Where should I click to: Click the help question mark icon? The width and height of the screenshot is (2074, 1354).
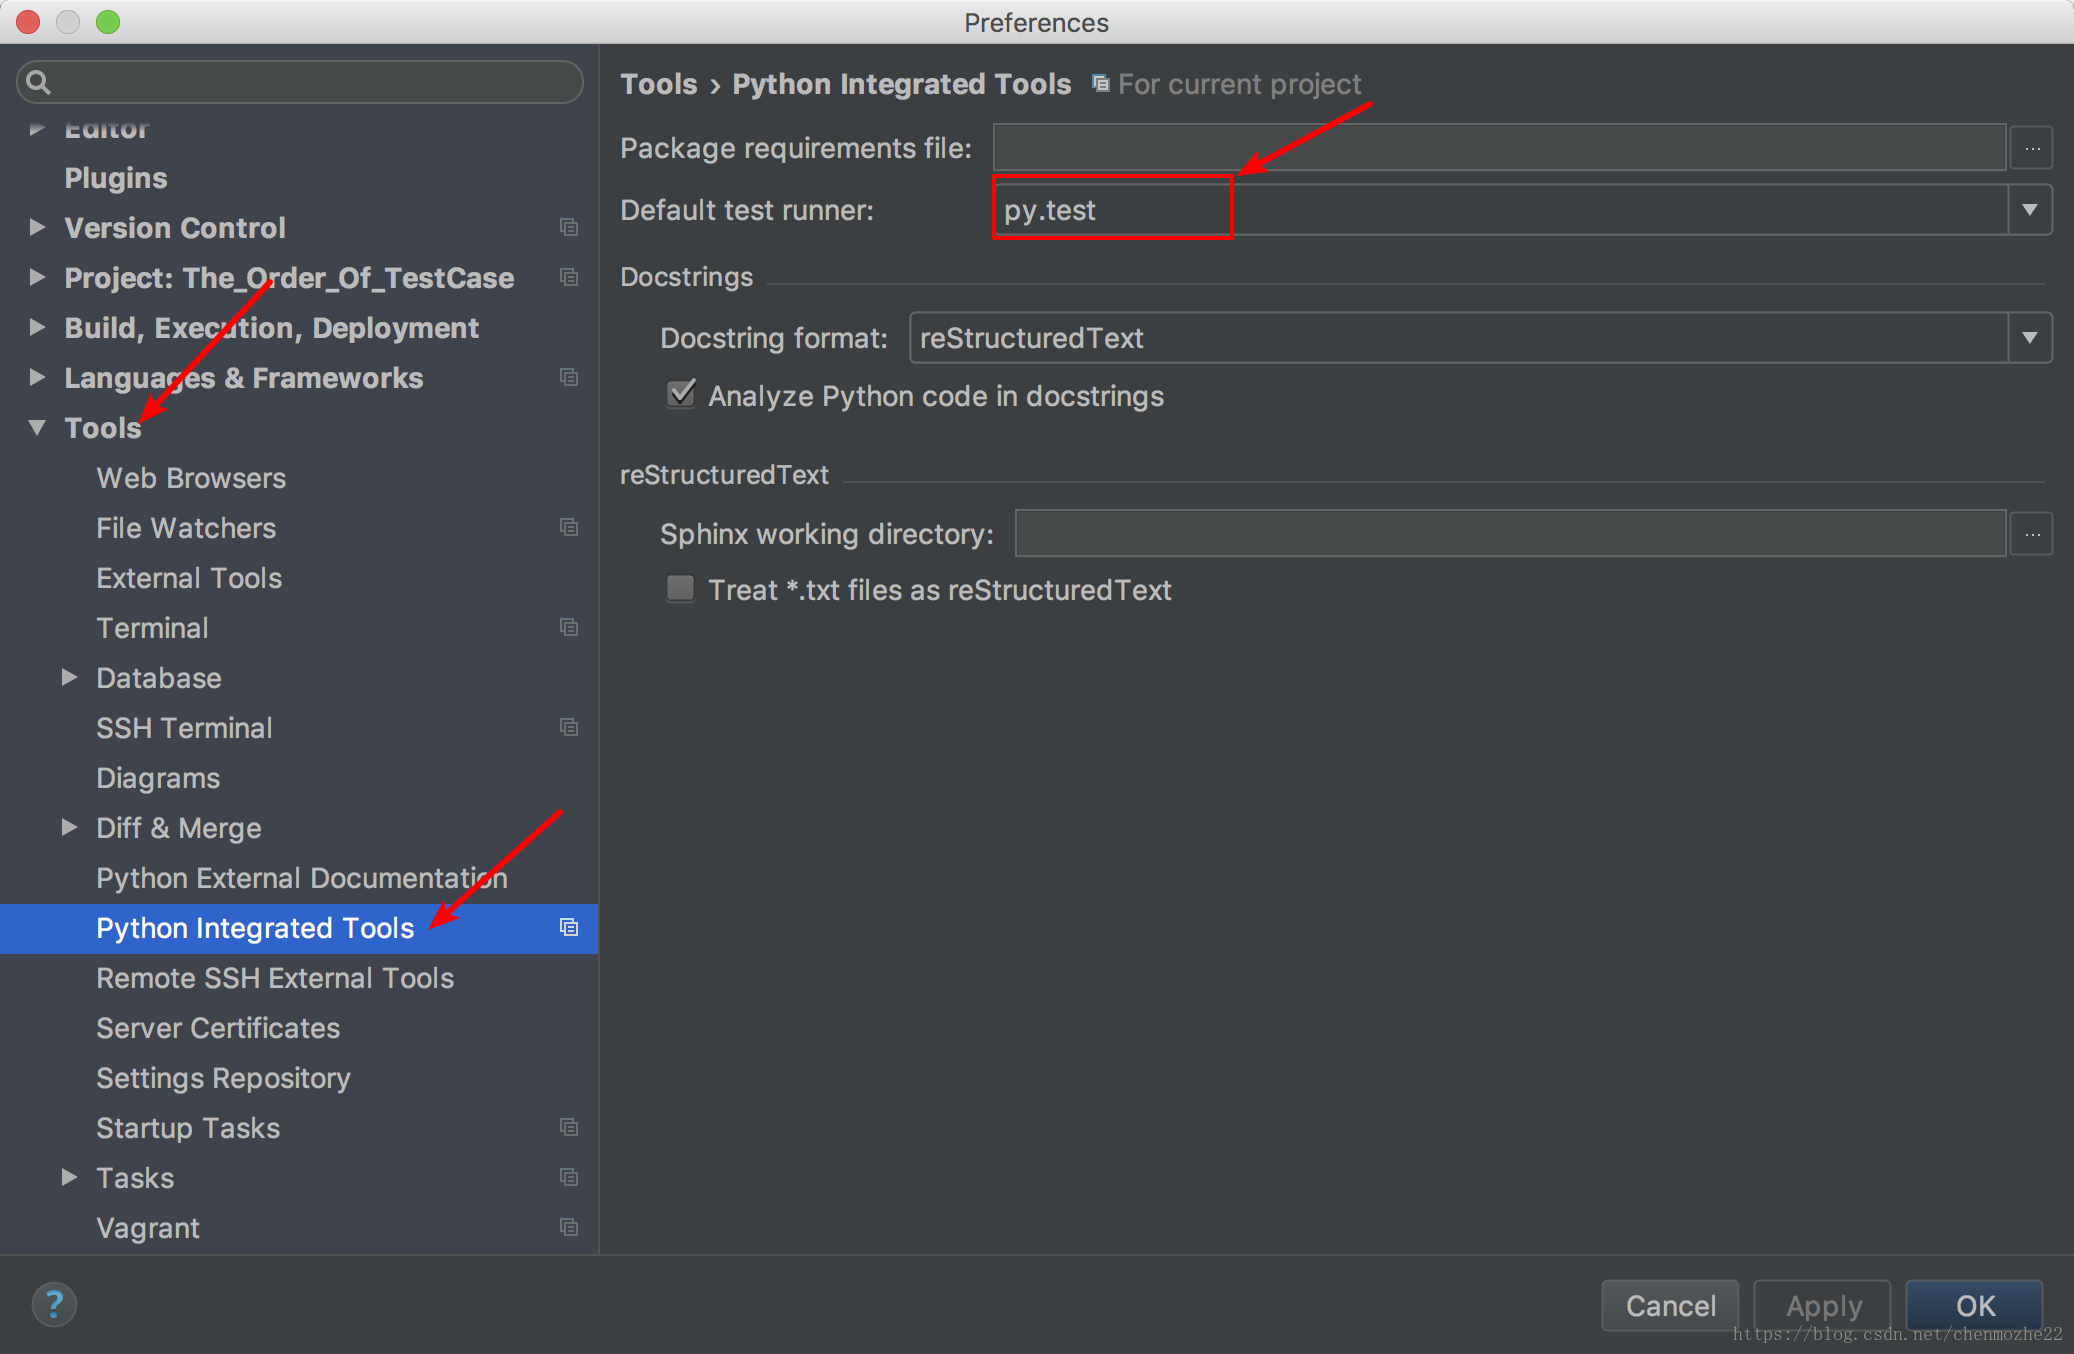pos(54,1304)
